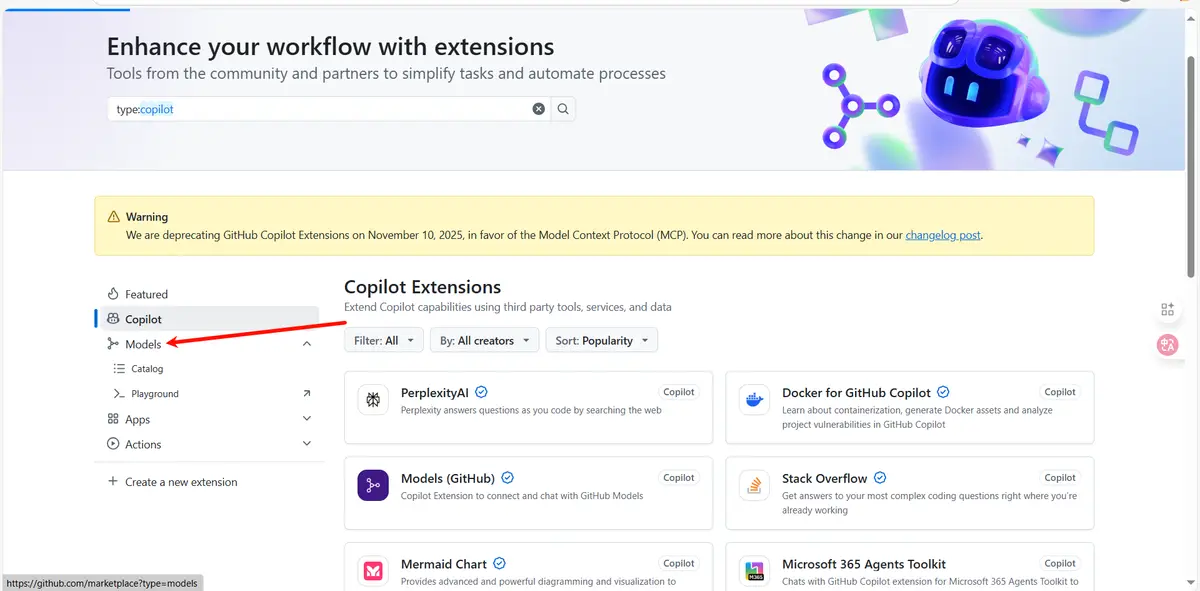
Task: Click the Models (GitHub) purple icon
Action: (x=373, y=486)
